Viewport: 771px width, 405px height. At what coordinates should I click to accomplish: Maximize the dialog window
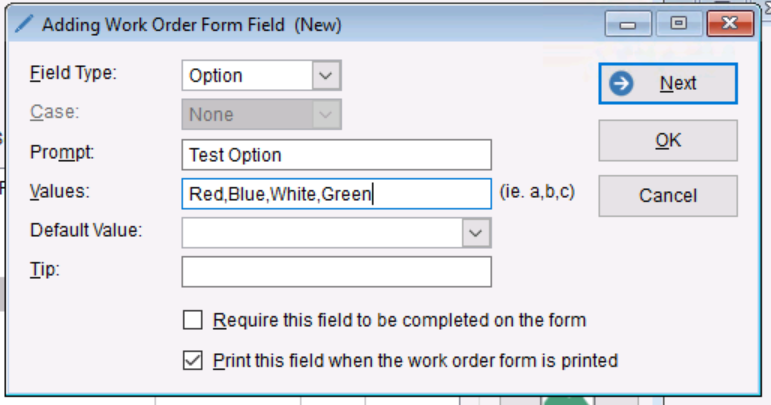click(679, 25)
